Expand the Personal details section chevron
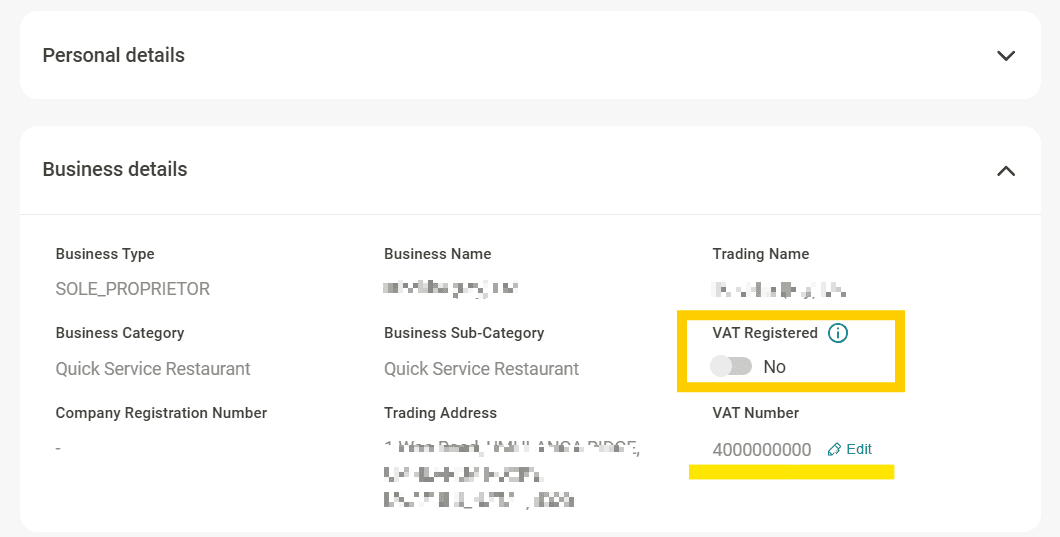1060x537 pixels. [x=1006, y=56]
